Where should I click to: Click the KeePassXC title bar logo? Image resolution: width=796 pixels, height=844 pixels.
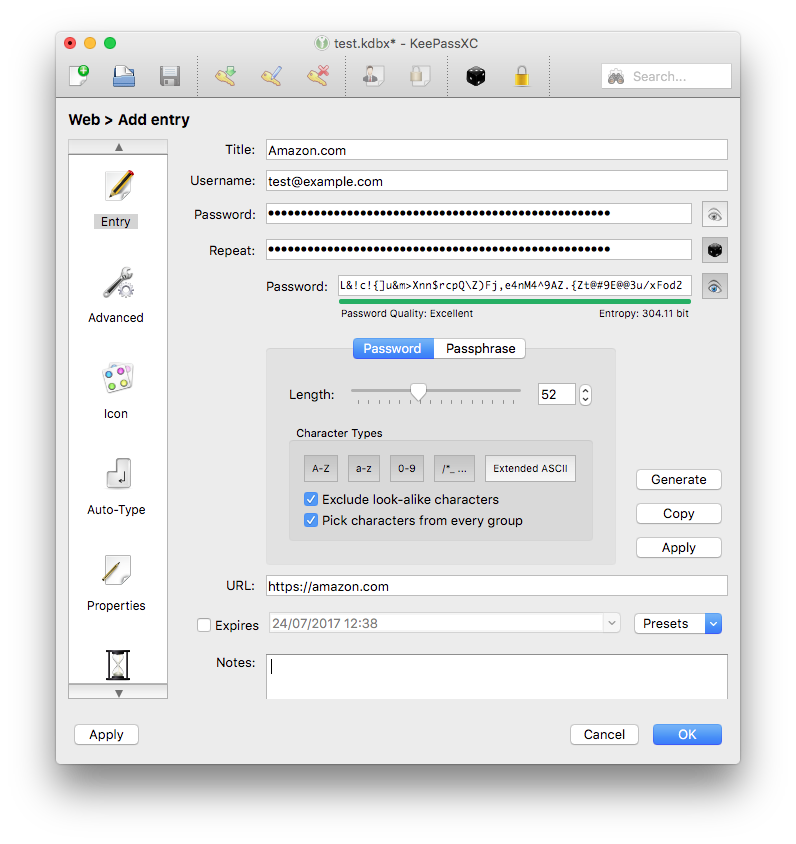(322, 43)
